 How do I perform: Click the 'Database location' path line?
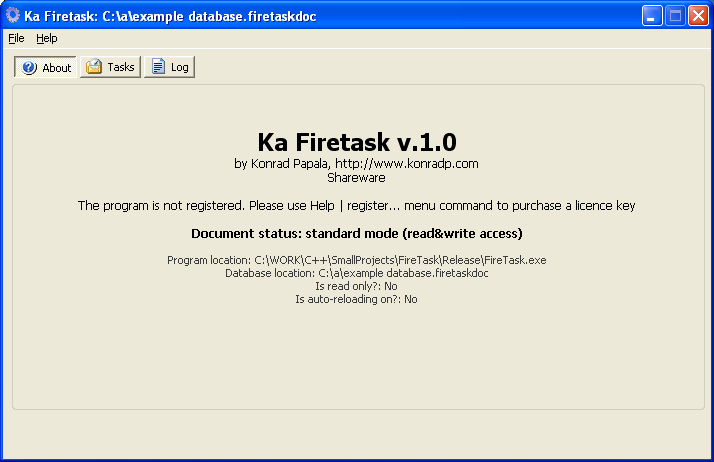click(x=357, y=273)
